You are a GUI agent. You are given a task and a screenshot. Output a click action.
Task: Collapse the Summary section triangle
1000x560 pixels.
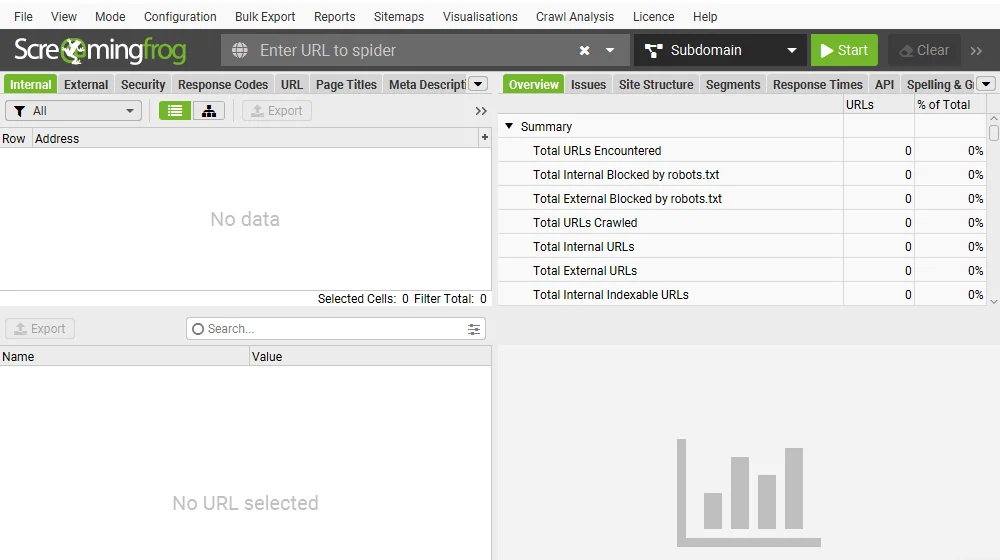pos(509,126)
